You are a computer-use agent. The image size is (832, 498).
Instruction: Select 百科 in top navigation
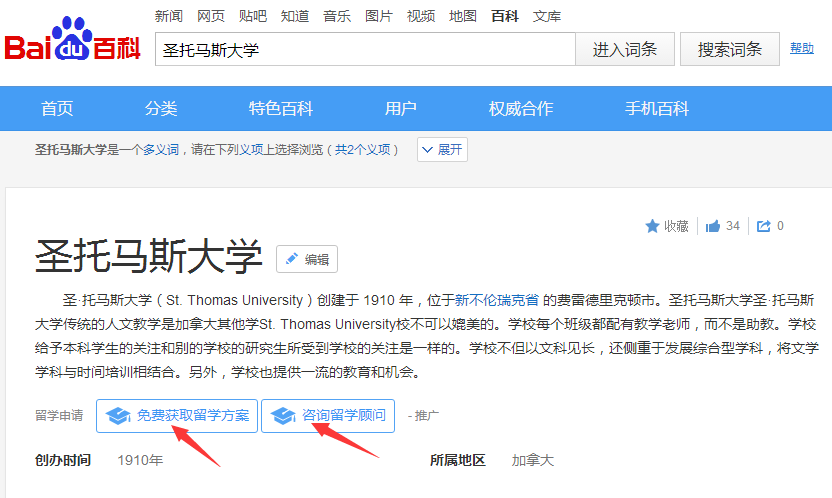(x=505, y=16)
